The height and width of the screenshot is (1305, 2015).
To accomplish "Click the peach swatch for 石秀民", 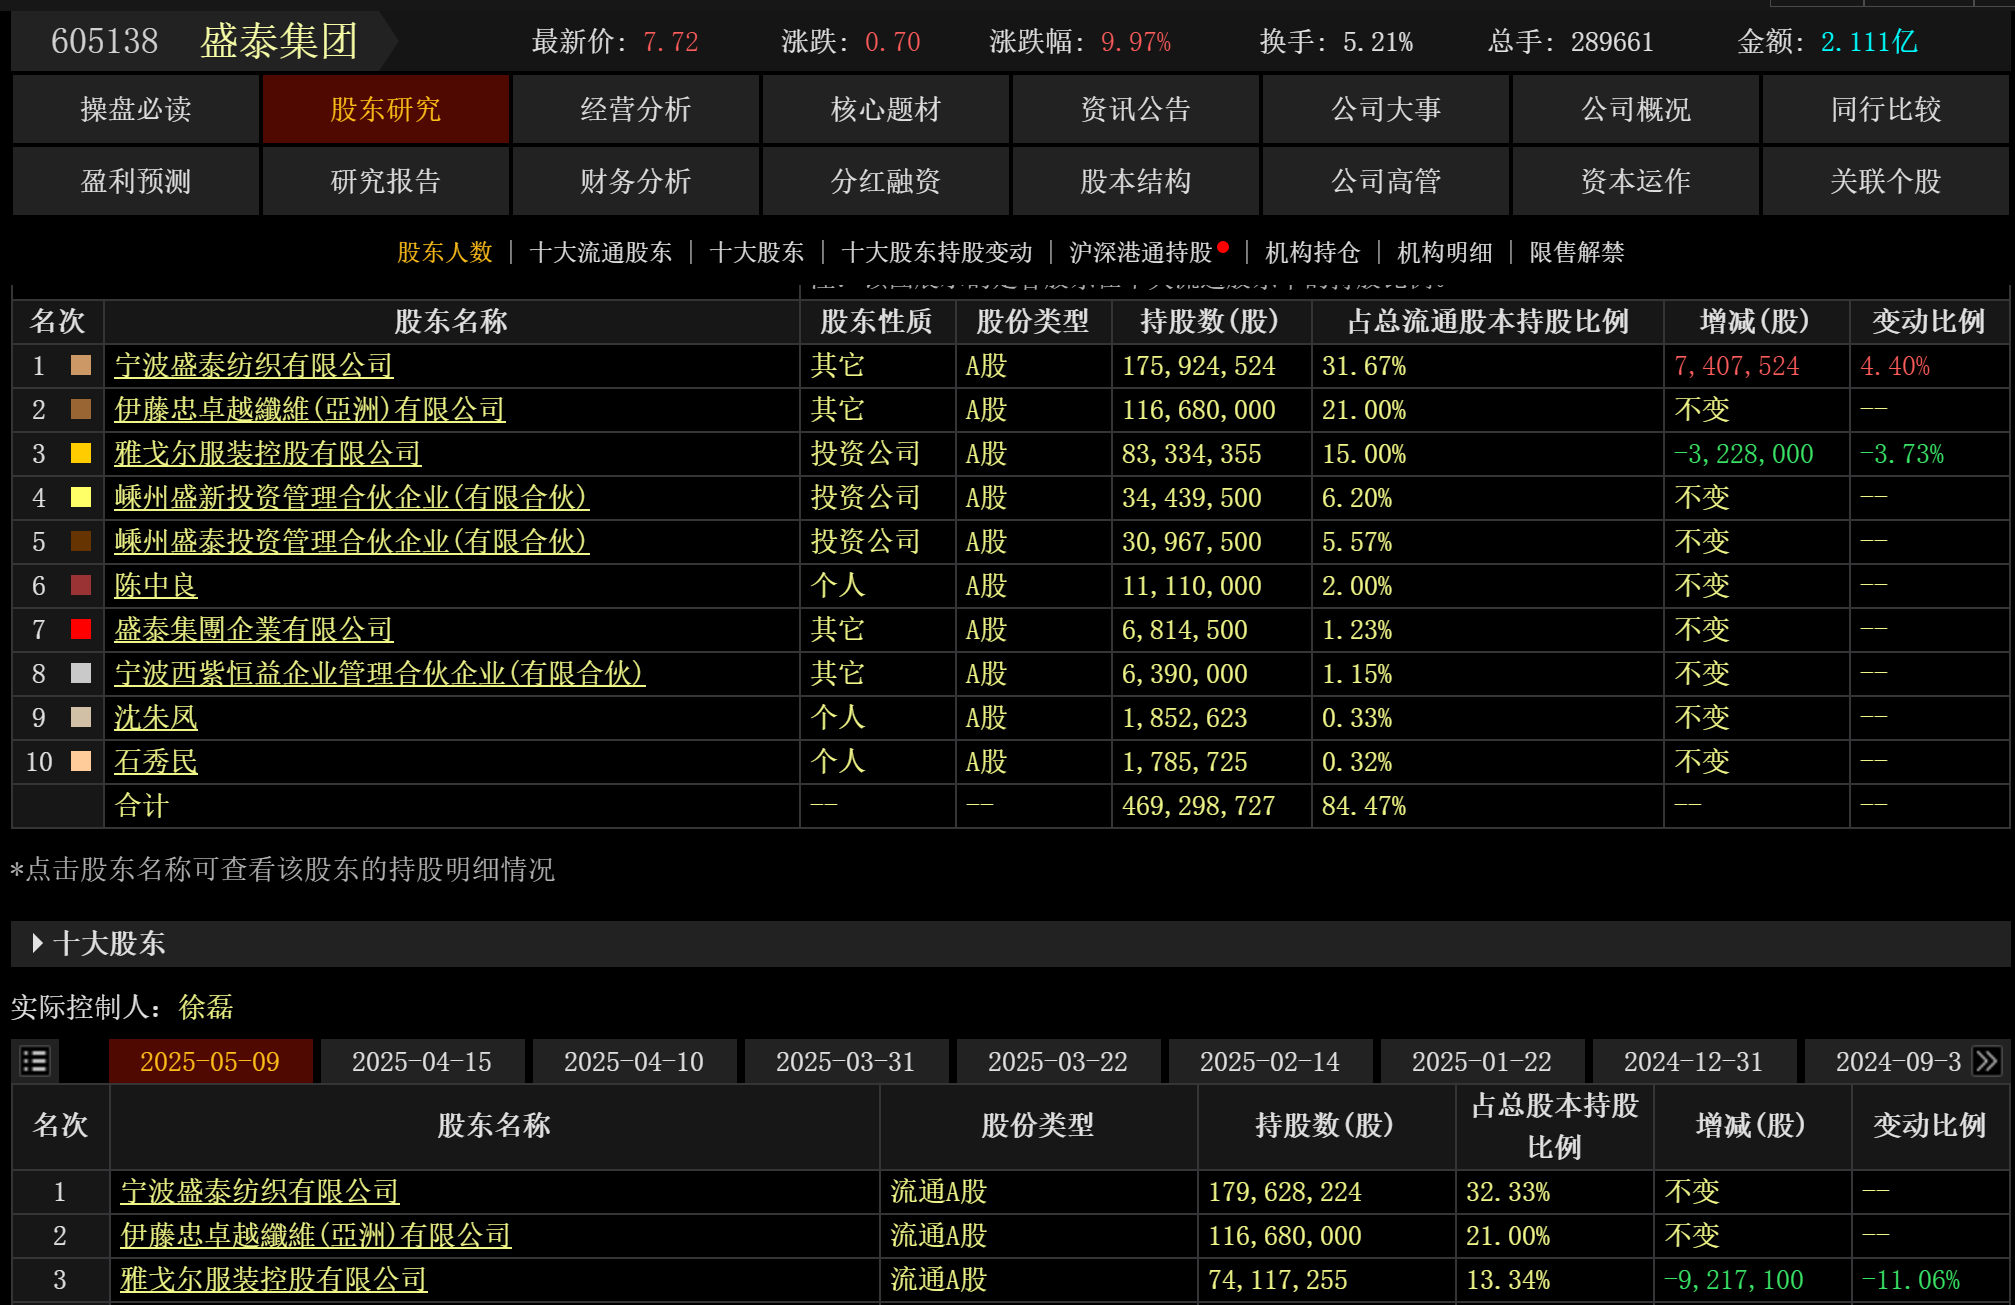I will tap(81, 761).
